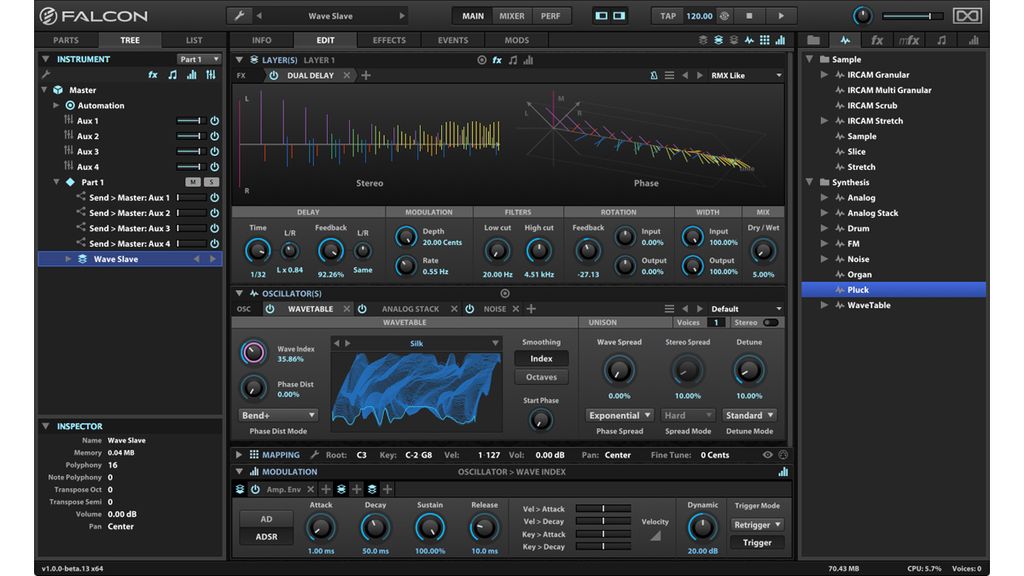Viewport: 1024px width, 576px height.
Task: Select the ADSR envelope button
Action: click(x=266, y=537)
